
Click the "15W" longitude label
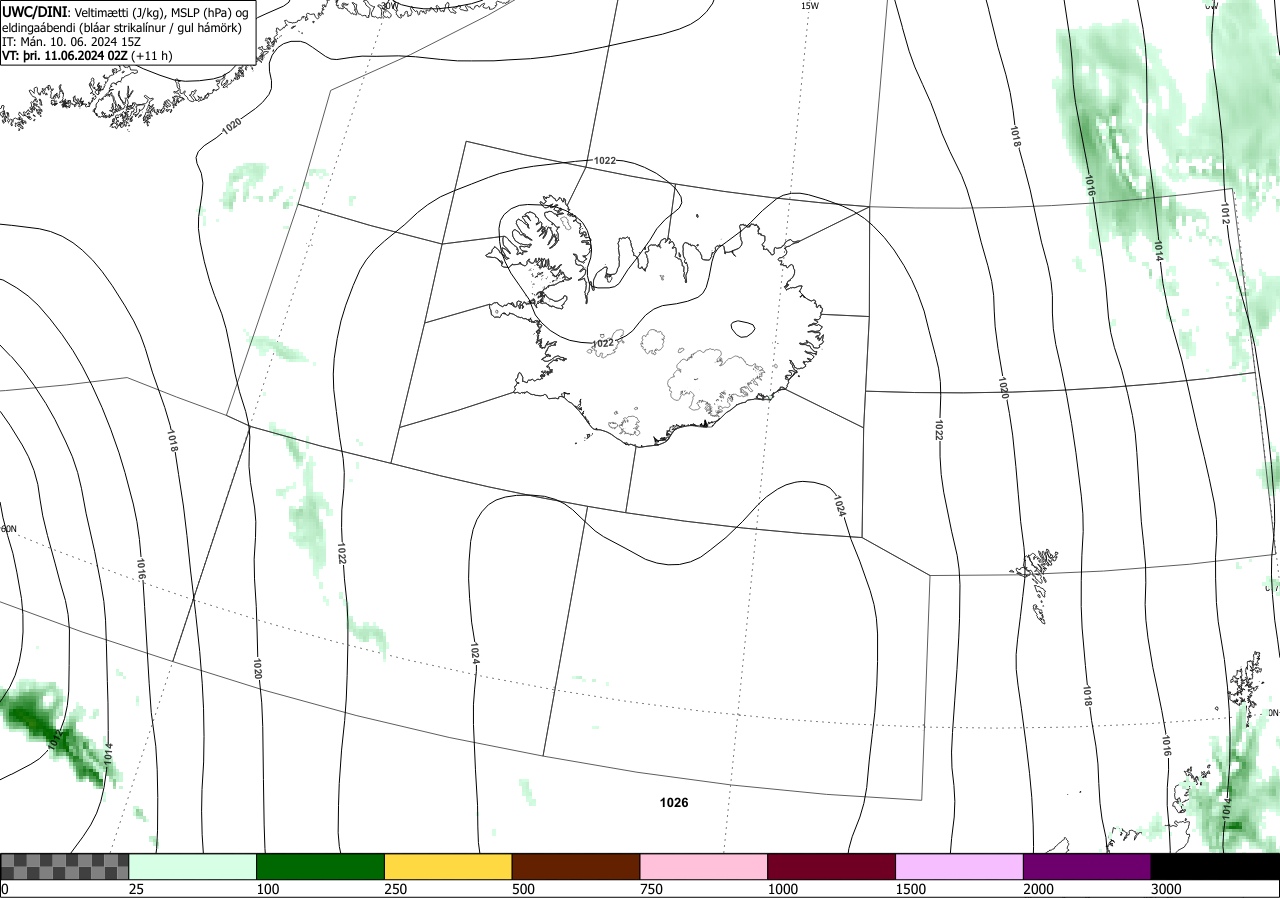[810, 5]
